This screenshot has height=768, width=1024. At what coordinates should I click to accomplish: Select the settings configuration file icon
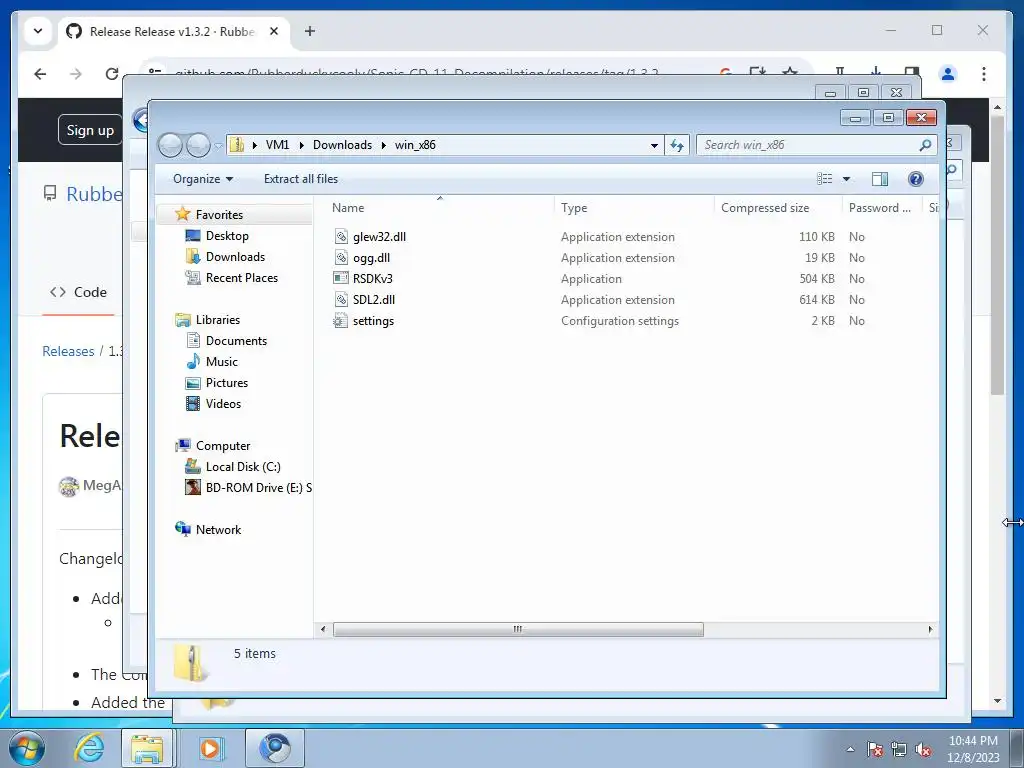tap(341, 321)
